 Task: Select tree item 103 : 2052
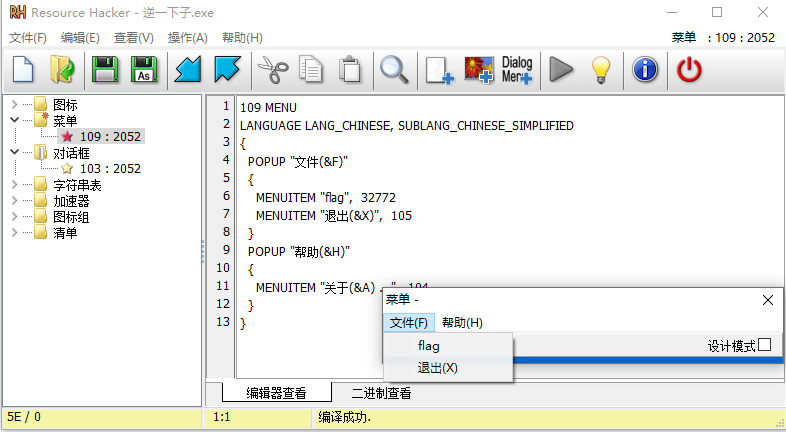pyautogui.click(x=110, y=168)
